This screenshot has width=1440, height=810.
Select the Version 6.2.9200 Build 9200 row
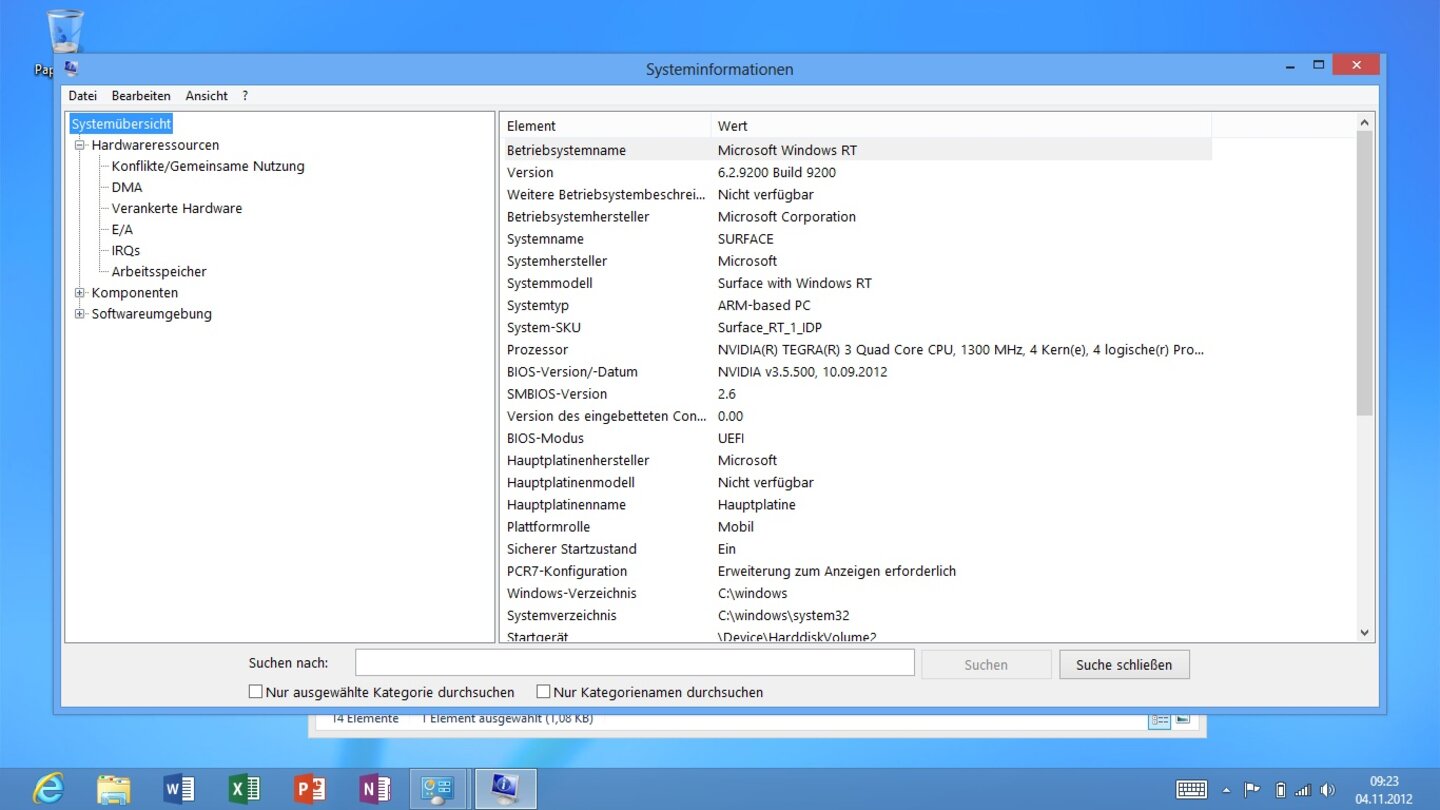point(856,172)
